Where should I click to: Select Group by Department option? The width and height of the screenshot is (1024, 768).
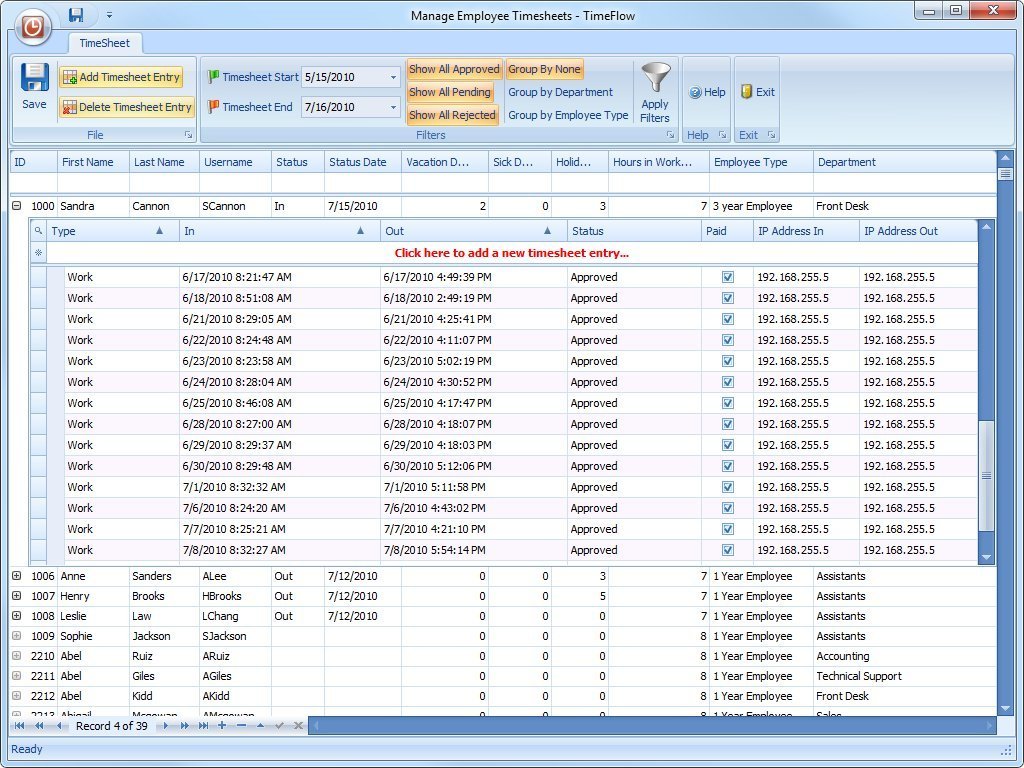(x=560, y=92)
